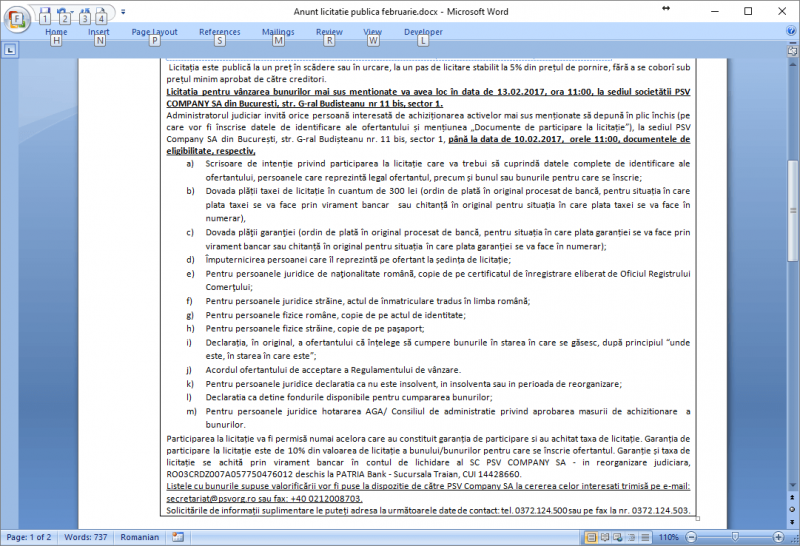Image resolution: width=800 pixels, height=546 pixels.
Task: Click the title bar document name
Action: [366, 11]
